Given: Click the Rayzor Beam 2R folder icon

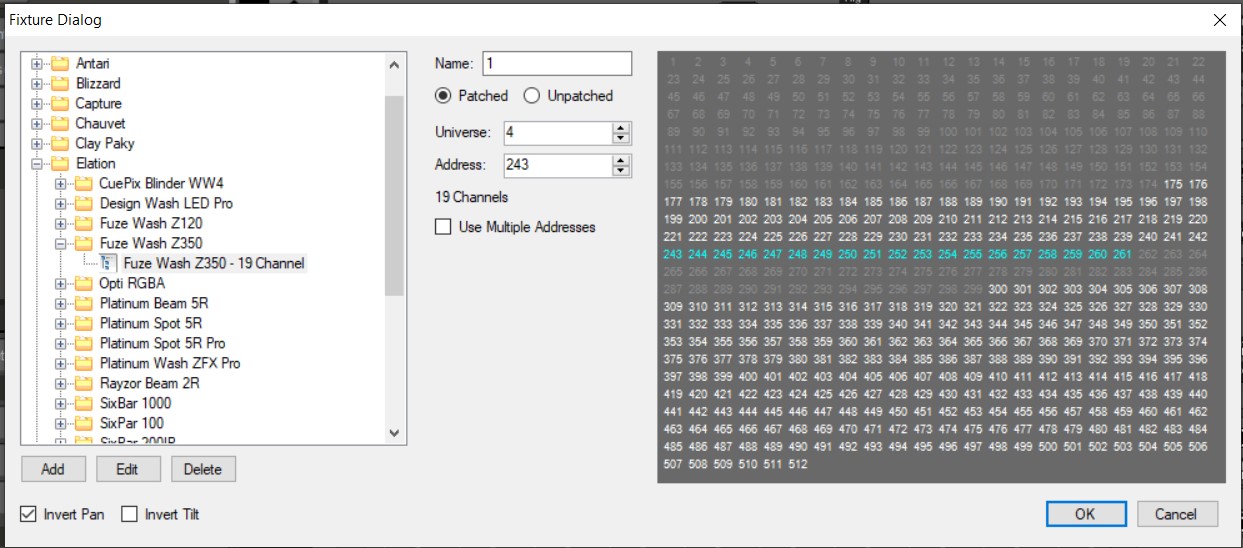Looking at the screenshot, I should click(84, 384).
